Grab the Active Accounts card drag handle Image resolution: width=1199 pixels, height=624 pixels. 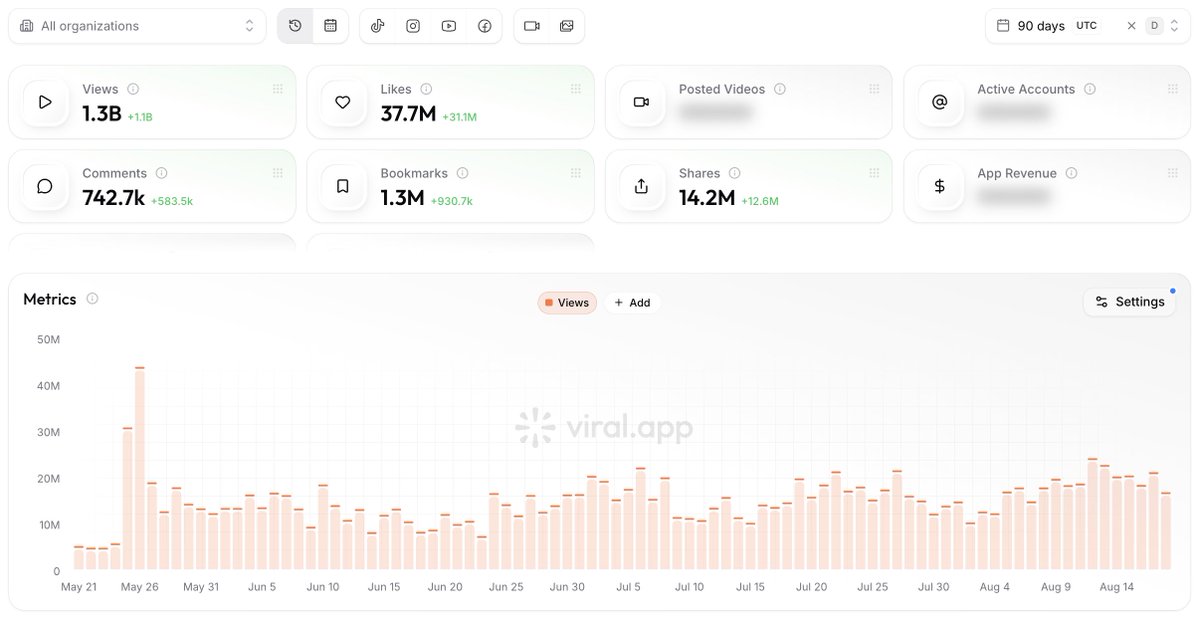(1172, 89)
